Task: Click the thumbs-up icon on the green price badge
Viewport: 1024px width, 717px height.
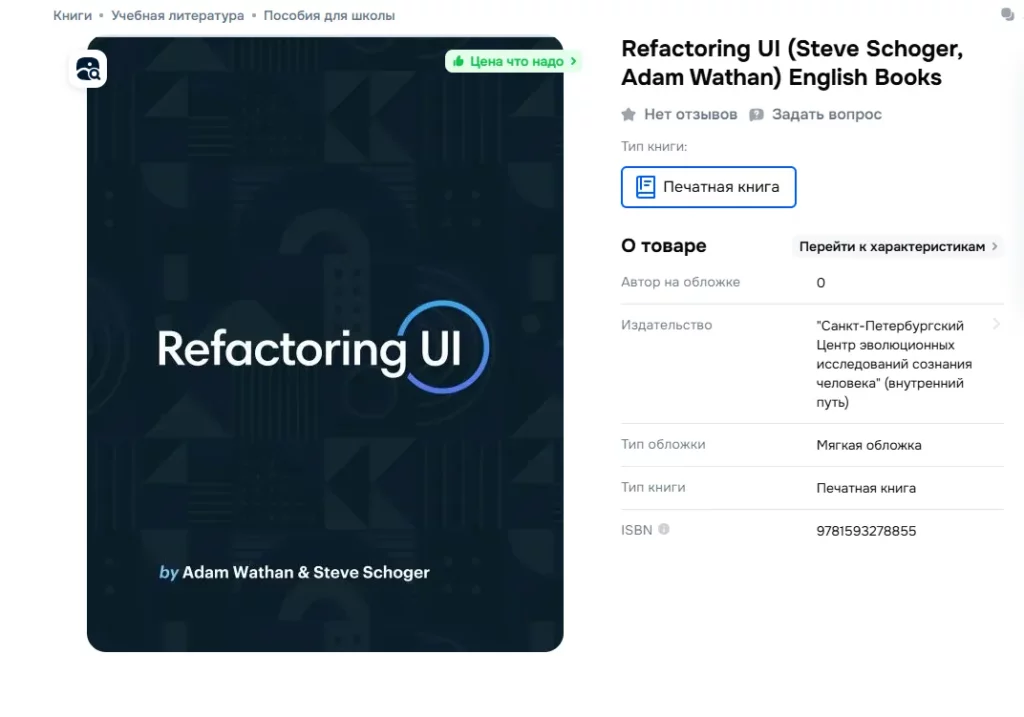Action: point(460,61)
